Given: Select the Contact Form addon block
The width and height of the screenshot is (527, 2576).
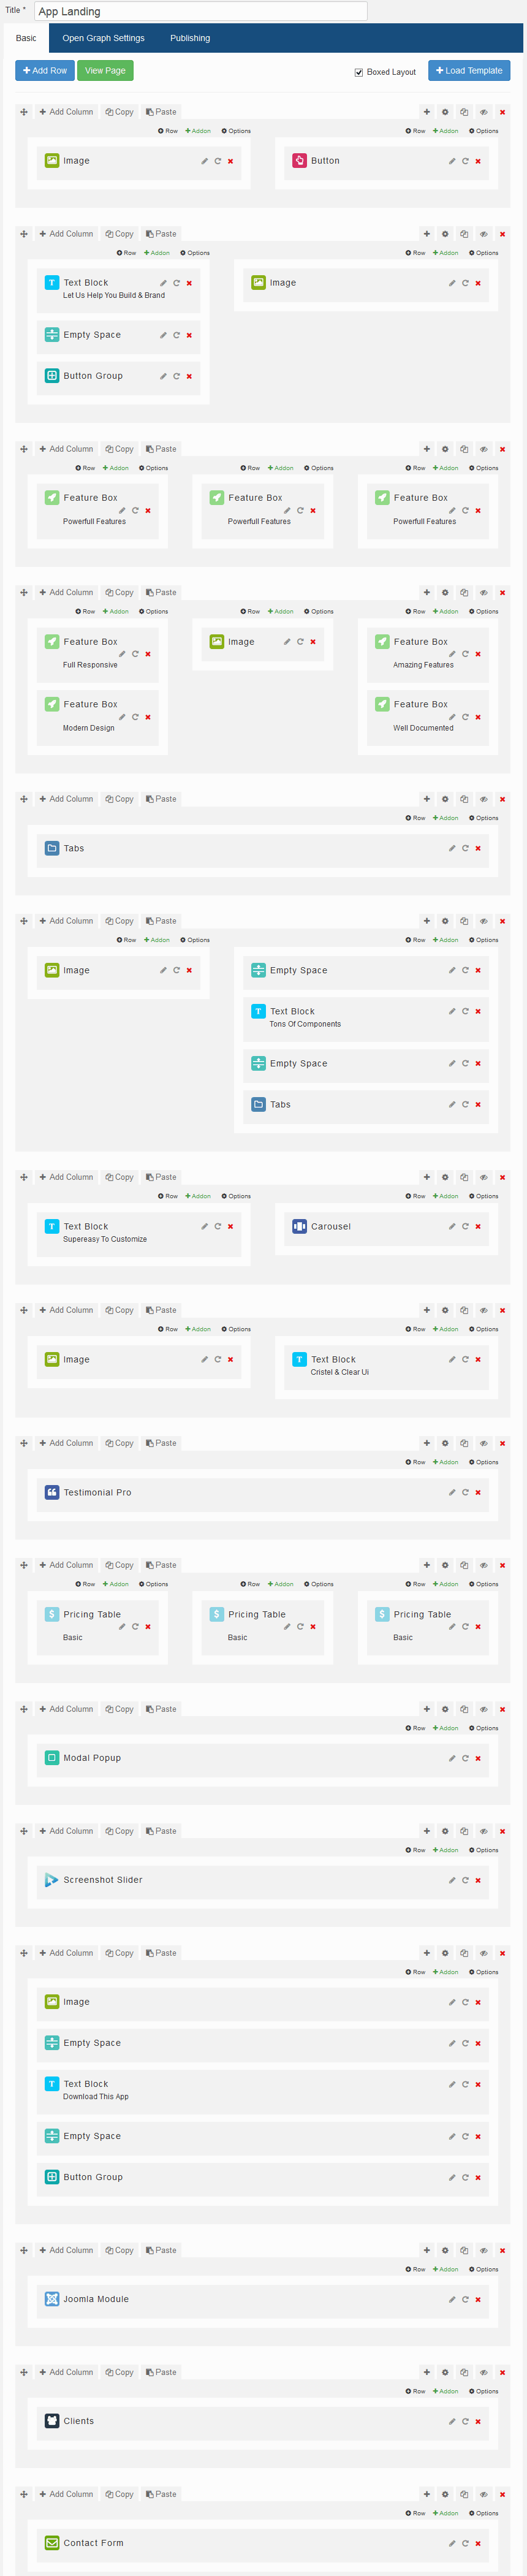Looking at the screenshot, I should point(262,2544).
